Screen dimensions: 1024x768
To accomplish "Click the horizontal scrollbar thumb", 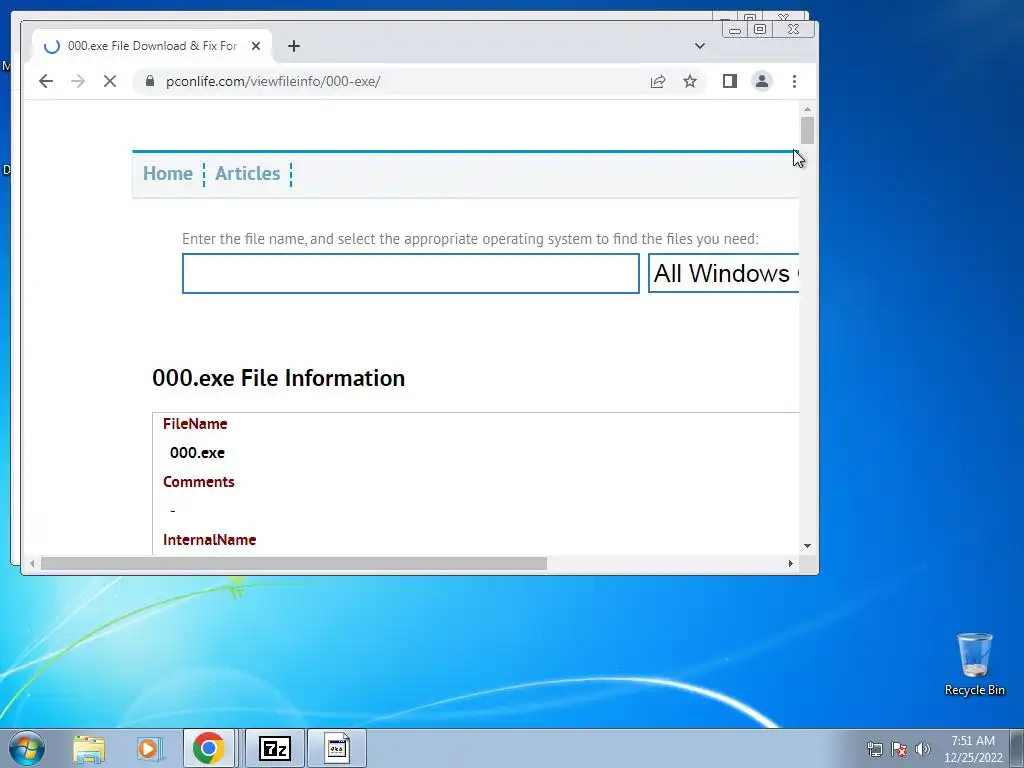I will click(x=293, y=563).
